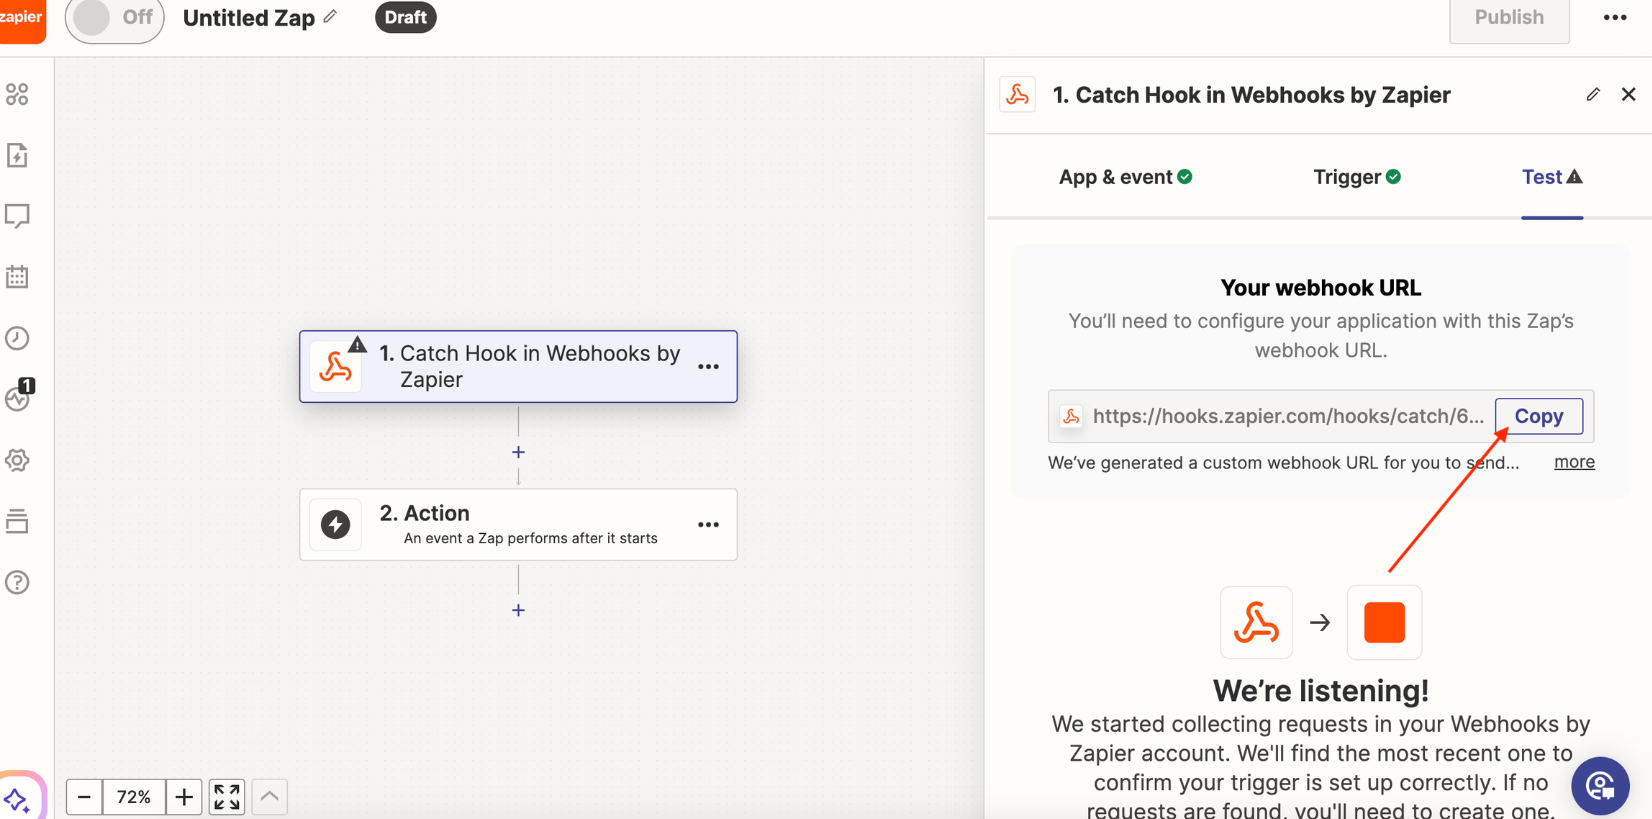
Task: Zoom out the canvas with minus button
Action: [84, 797]
